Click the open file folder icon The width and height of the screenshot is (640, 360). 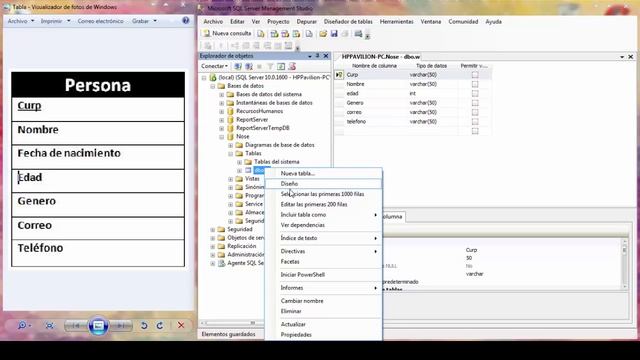click(323, 33)
